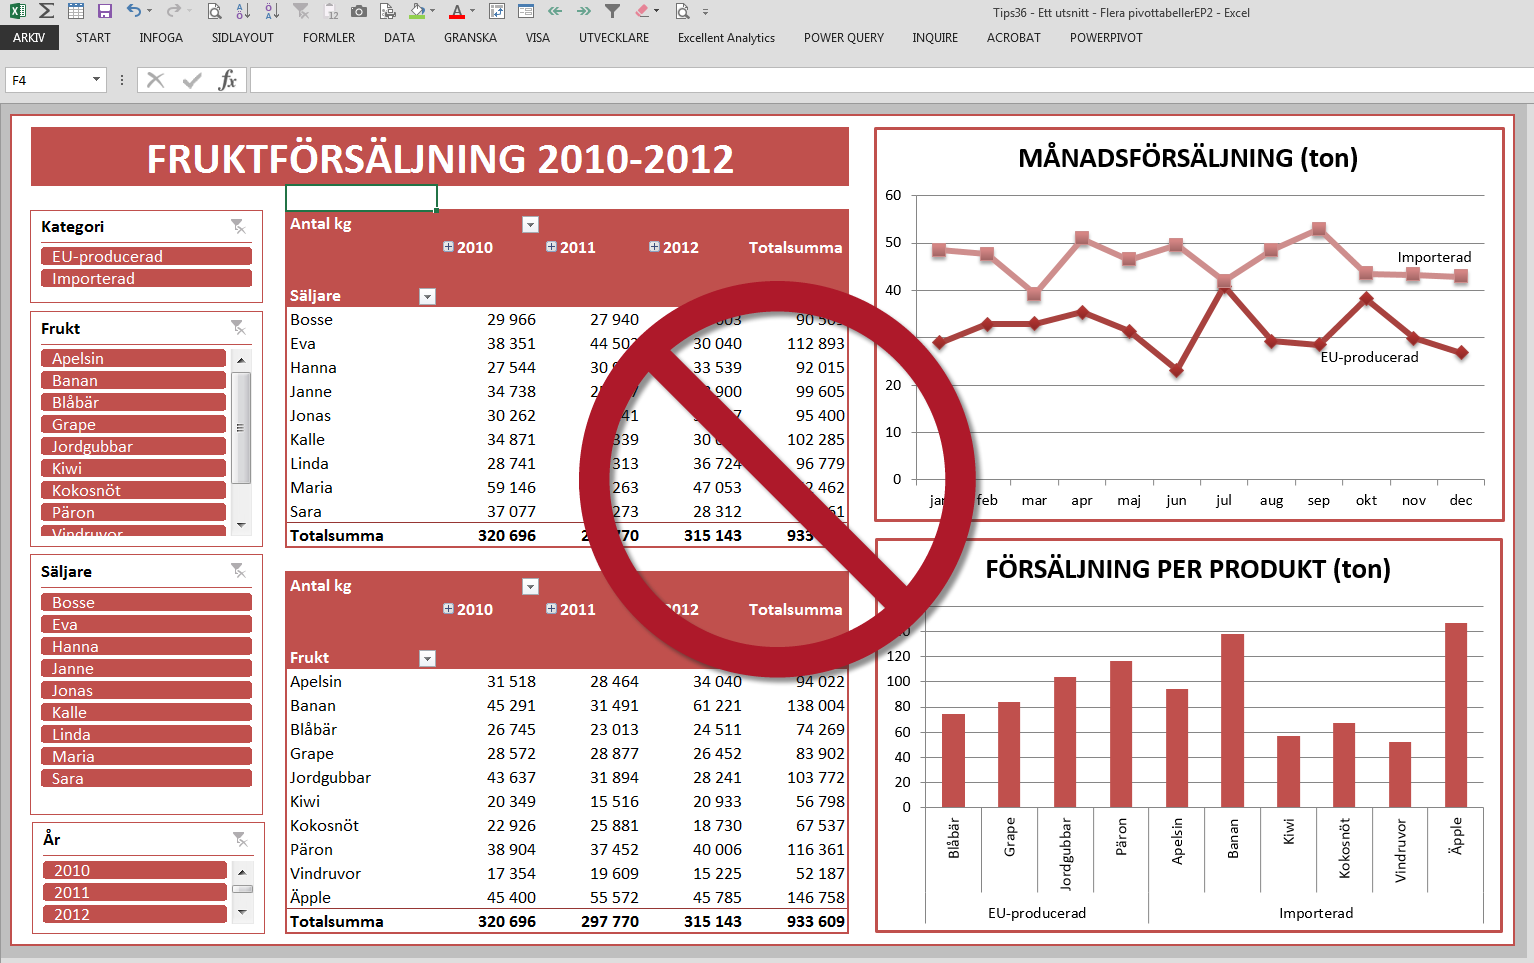Image resolution: width=1534 pixels, height=963 pixels.
Task: Toggle the Banan item in Frukt slicer
Action: tap(133, 380)
